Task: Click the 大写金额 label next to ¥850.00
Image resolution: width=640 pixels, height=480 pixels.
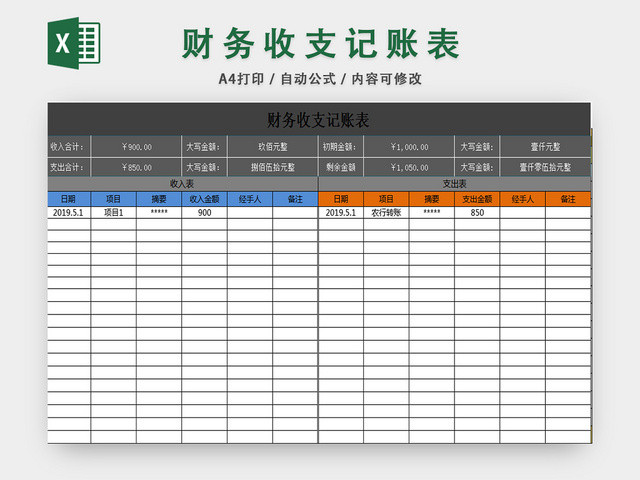Action: 204,167
